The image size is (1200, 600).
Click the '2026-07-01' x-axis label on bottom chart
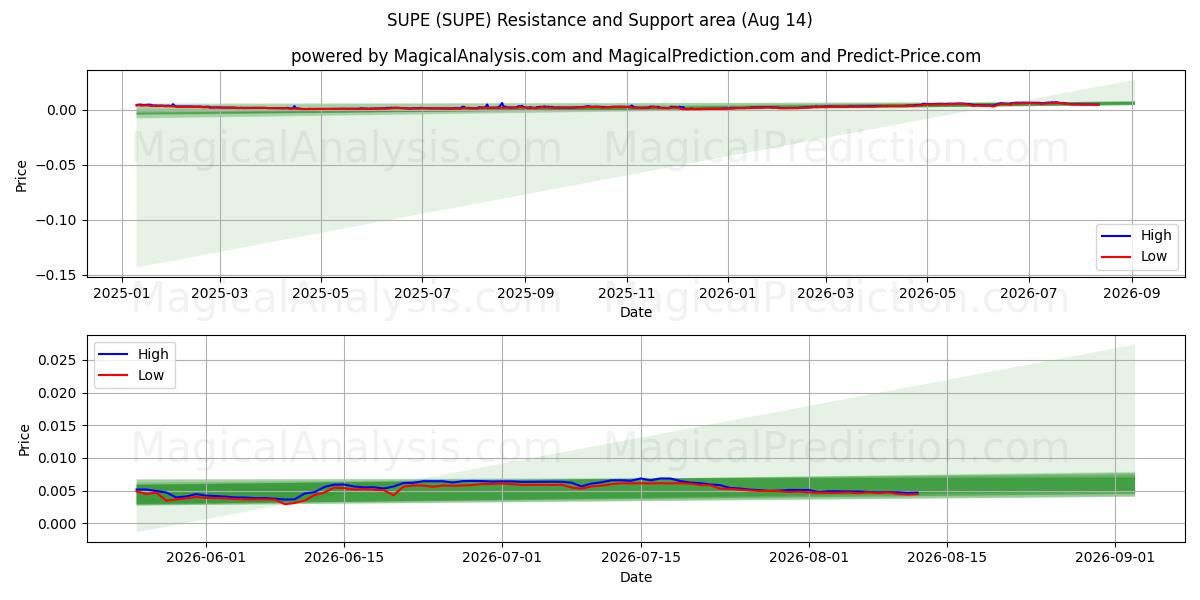pyautogui.click(x=502, y=559)
